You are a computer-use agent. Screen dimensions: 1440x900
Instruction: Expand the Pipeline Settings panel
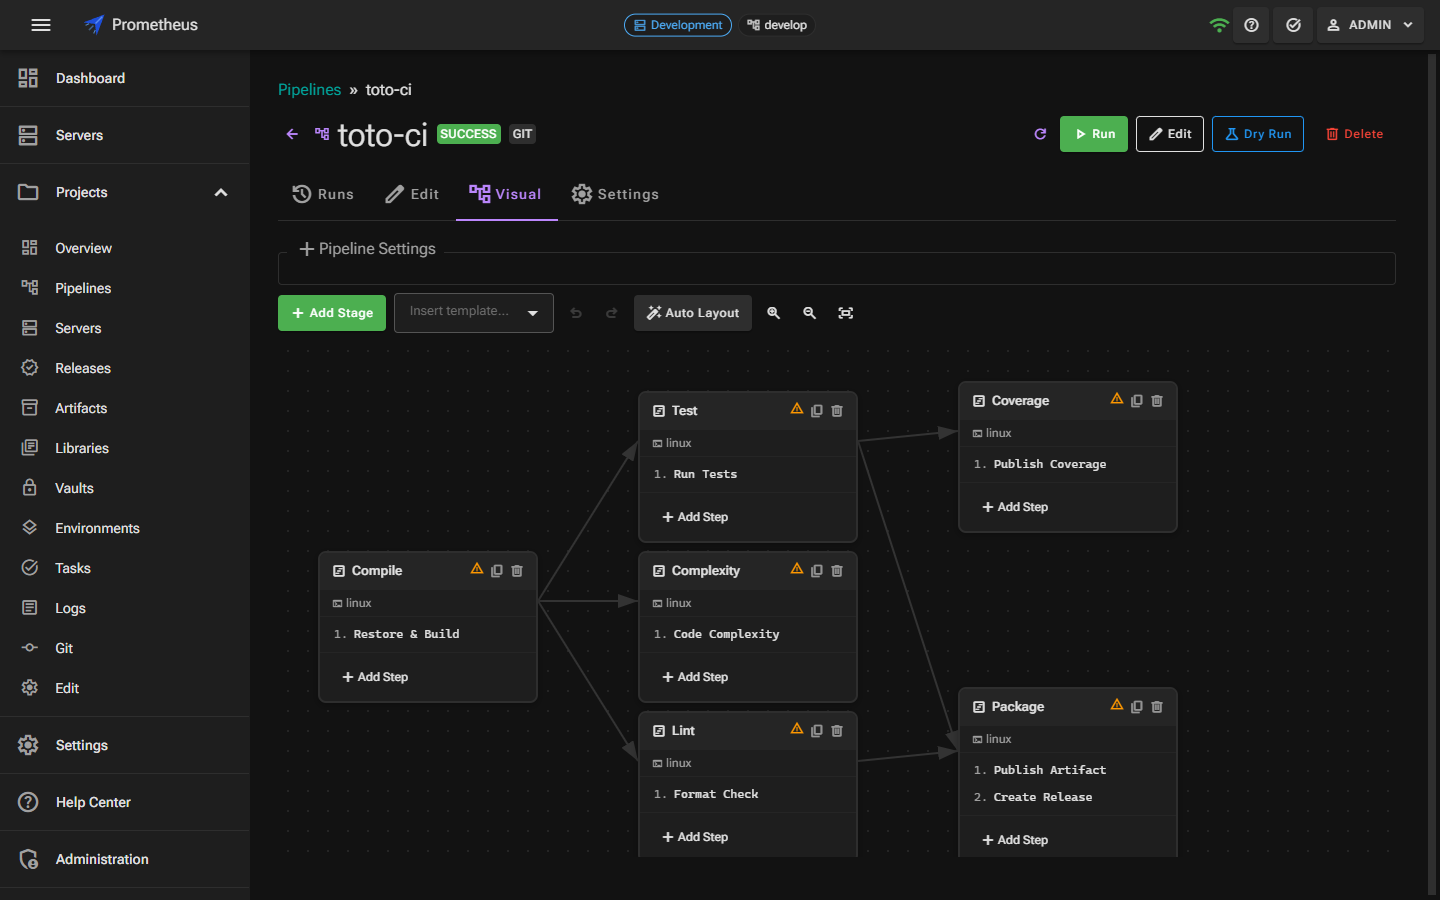click(x=368, y=249)
